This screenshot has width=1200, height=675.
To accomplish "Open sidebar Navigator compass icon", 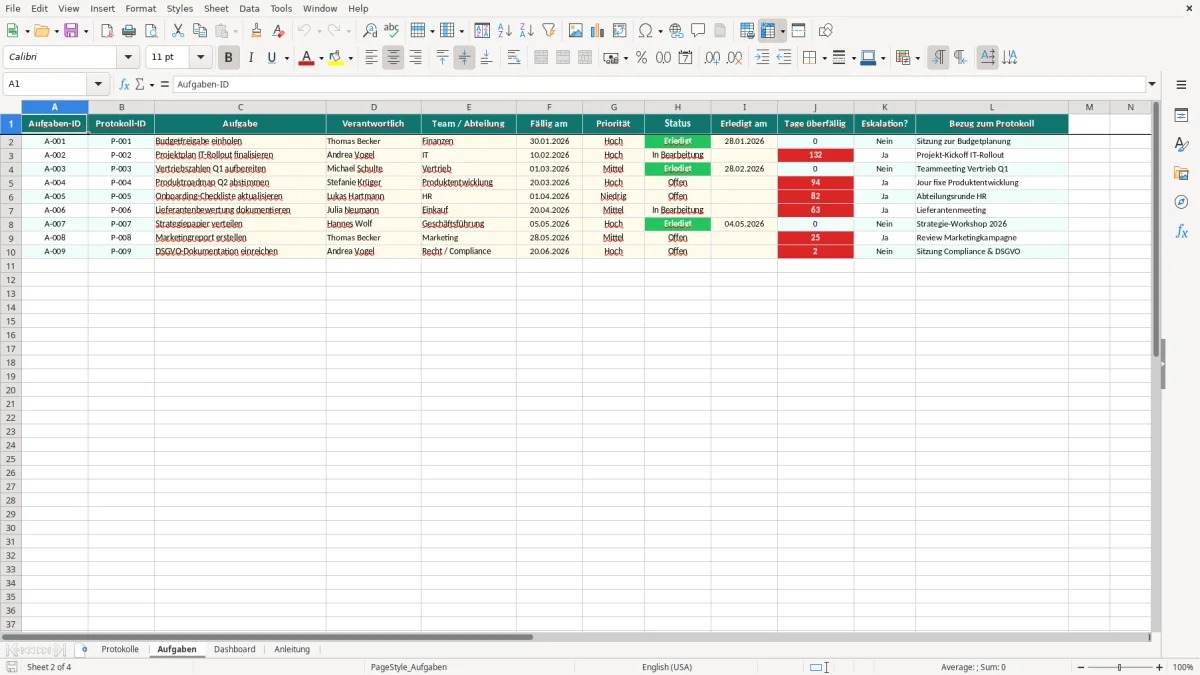I will tap(1181, 202).
